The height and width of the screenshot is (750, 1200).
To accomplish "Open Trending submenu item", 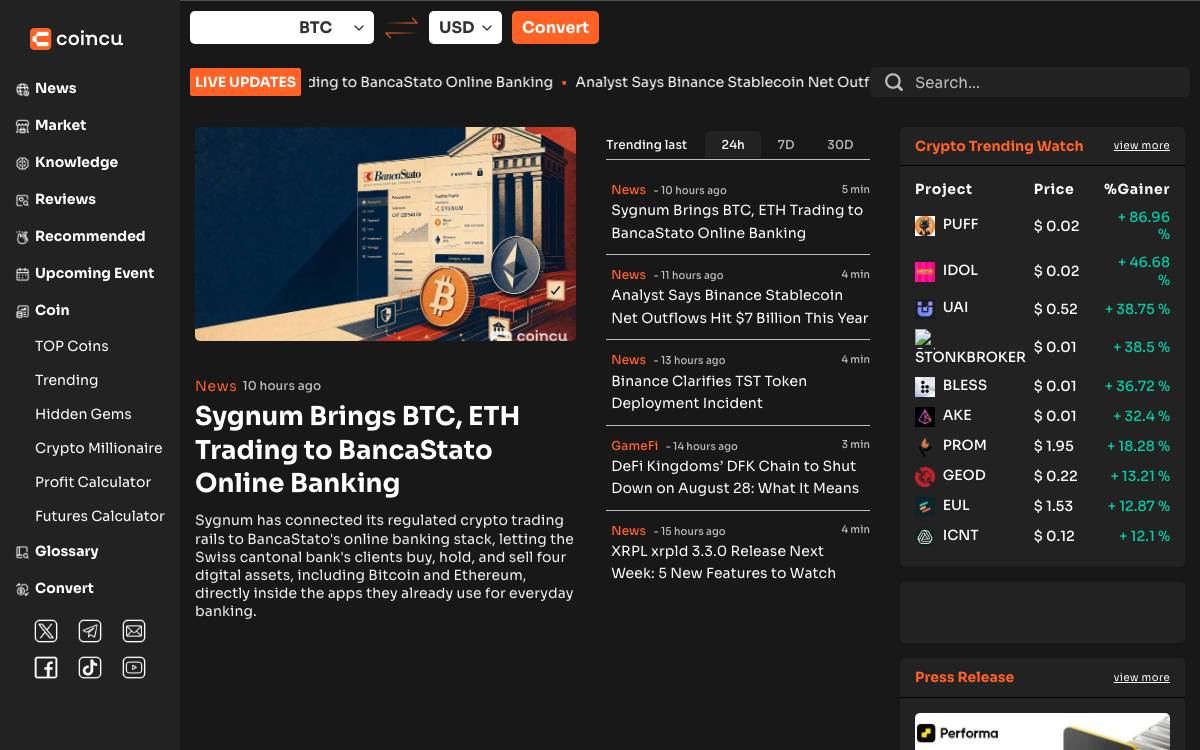I will (x=67, y=380).
